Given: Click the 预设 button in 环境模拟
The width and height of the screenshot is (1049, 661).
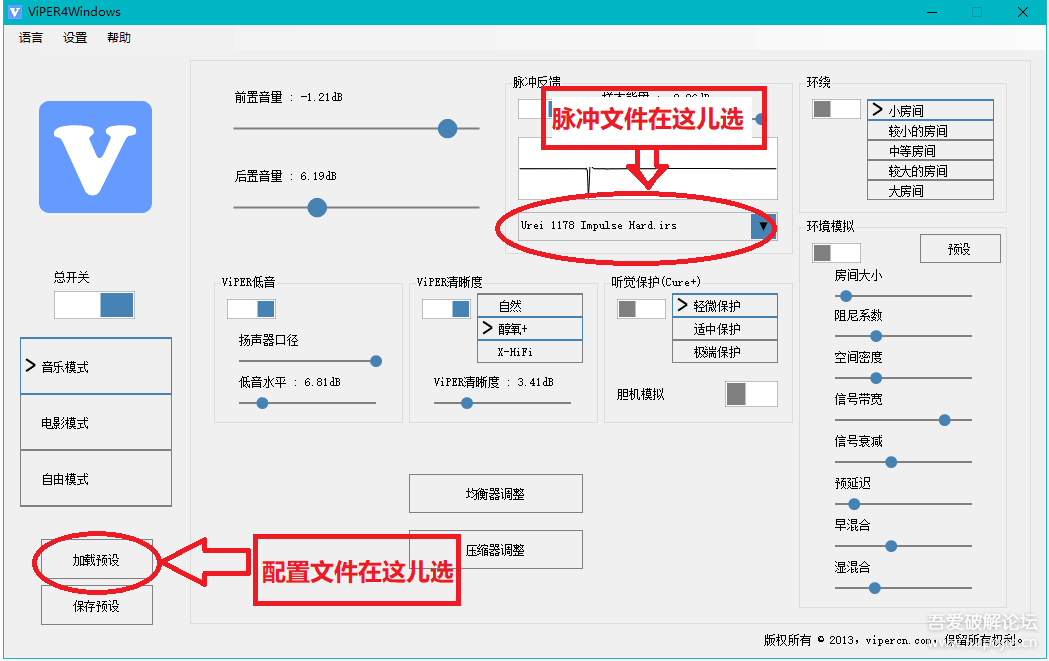Looking at the screenshot, I should pyautogui.click(x=960, y=249).
